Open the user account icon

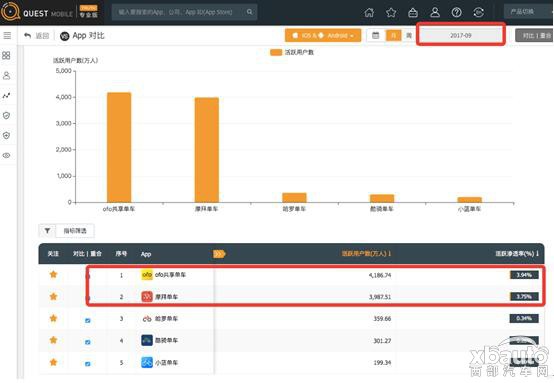pyautogui.click(x=435, y=12)
